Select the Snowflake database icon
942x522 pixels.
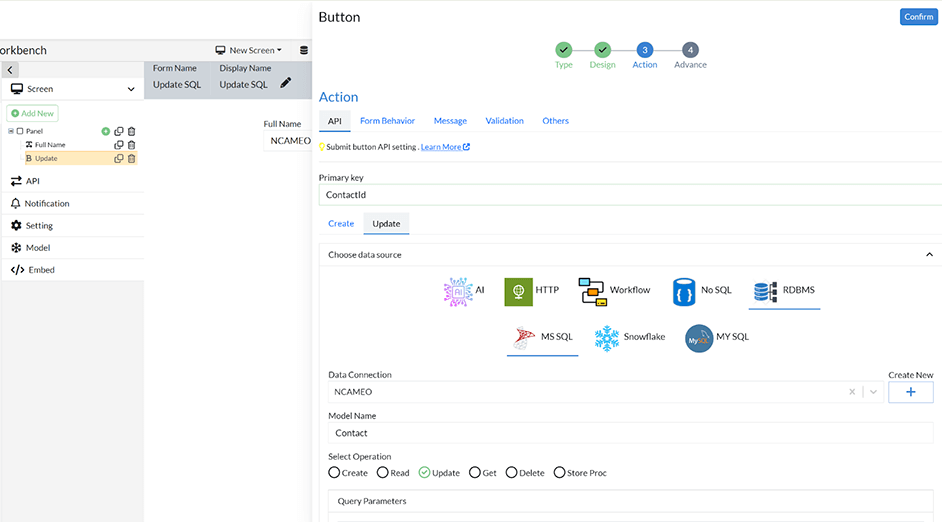[x=607, y=338]
